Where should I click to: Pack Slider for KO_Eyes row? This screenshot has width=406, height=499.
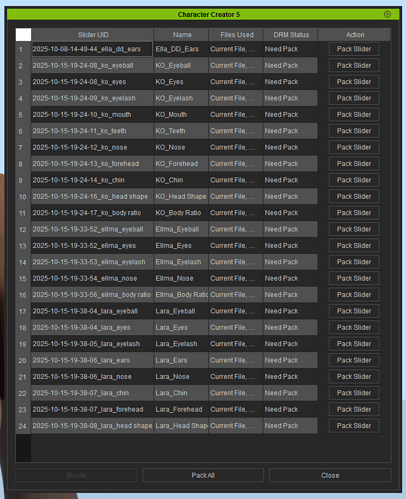[354, 82]
